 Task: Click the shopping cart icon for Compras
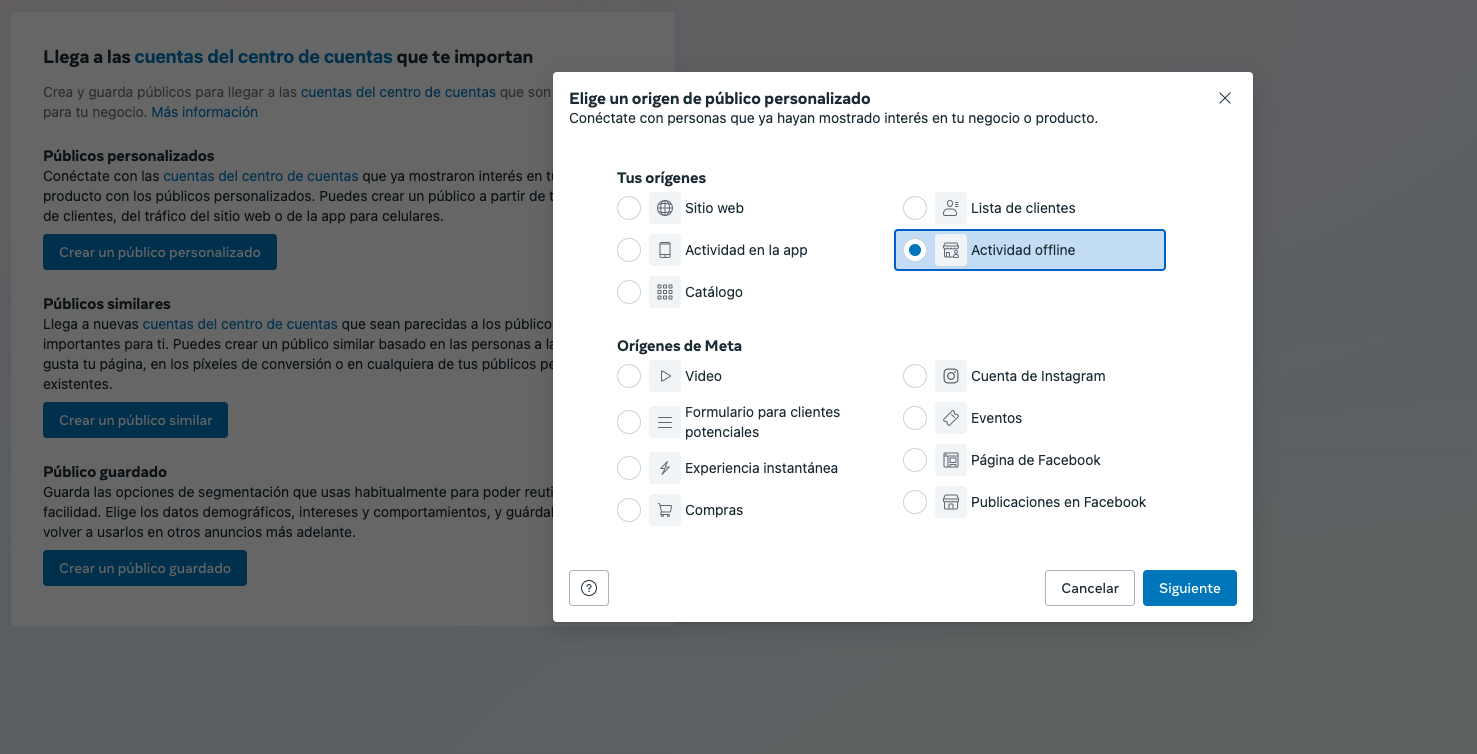(665, 510)
